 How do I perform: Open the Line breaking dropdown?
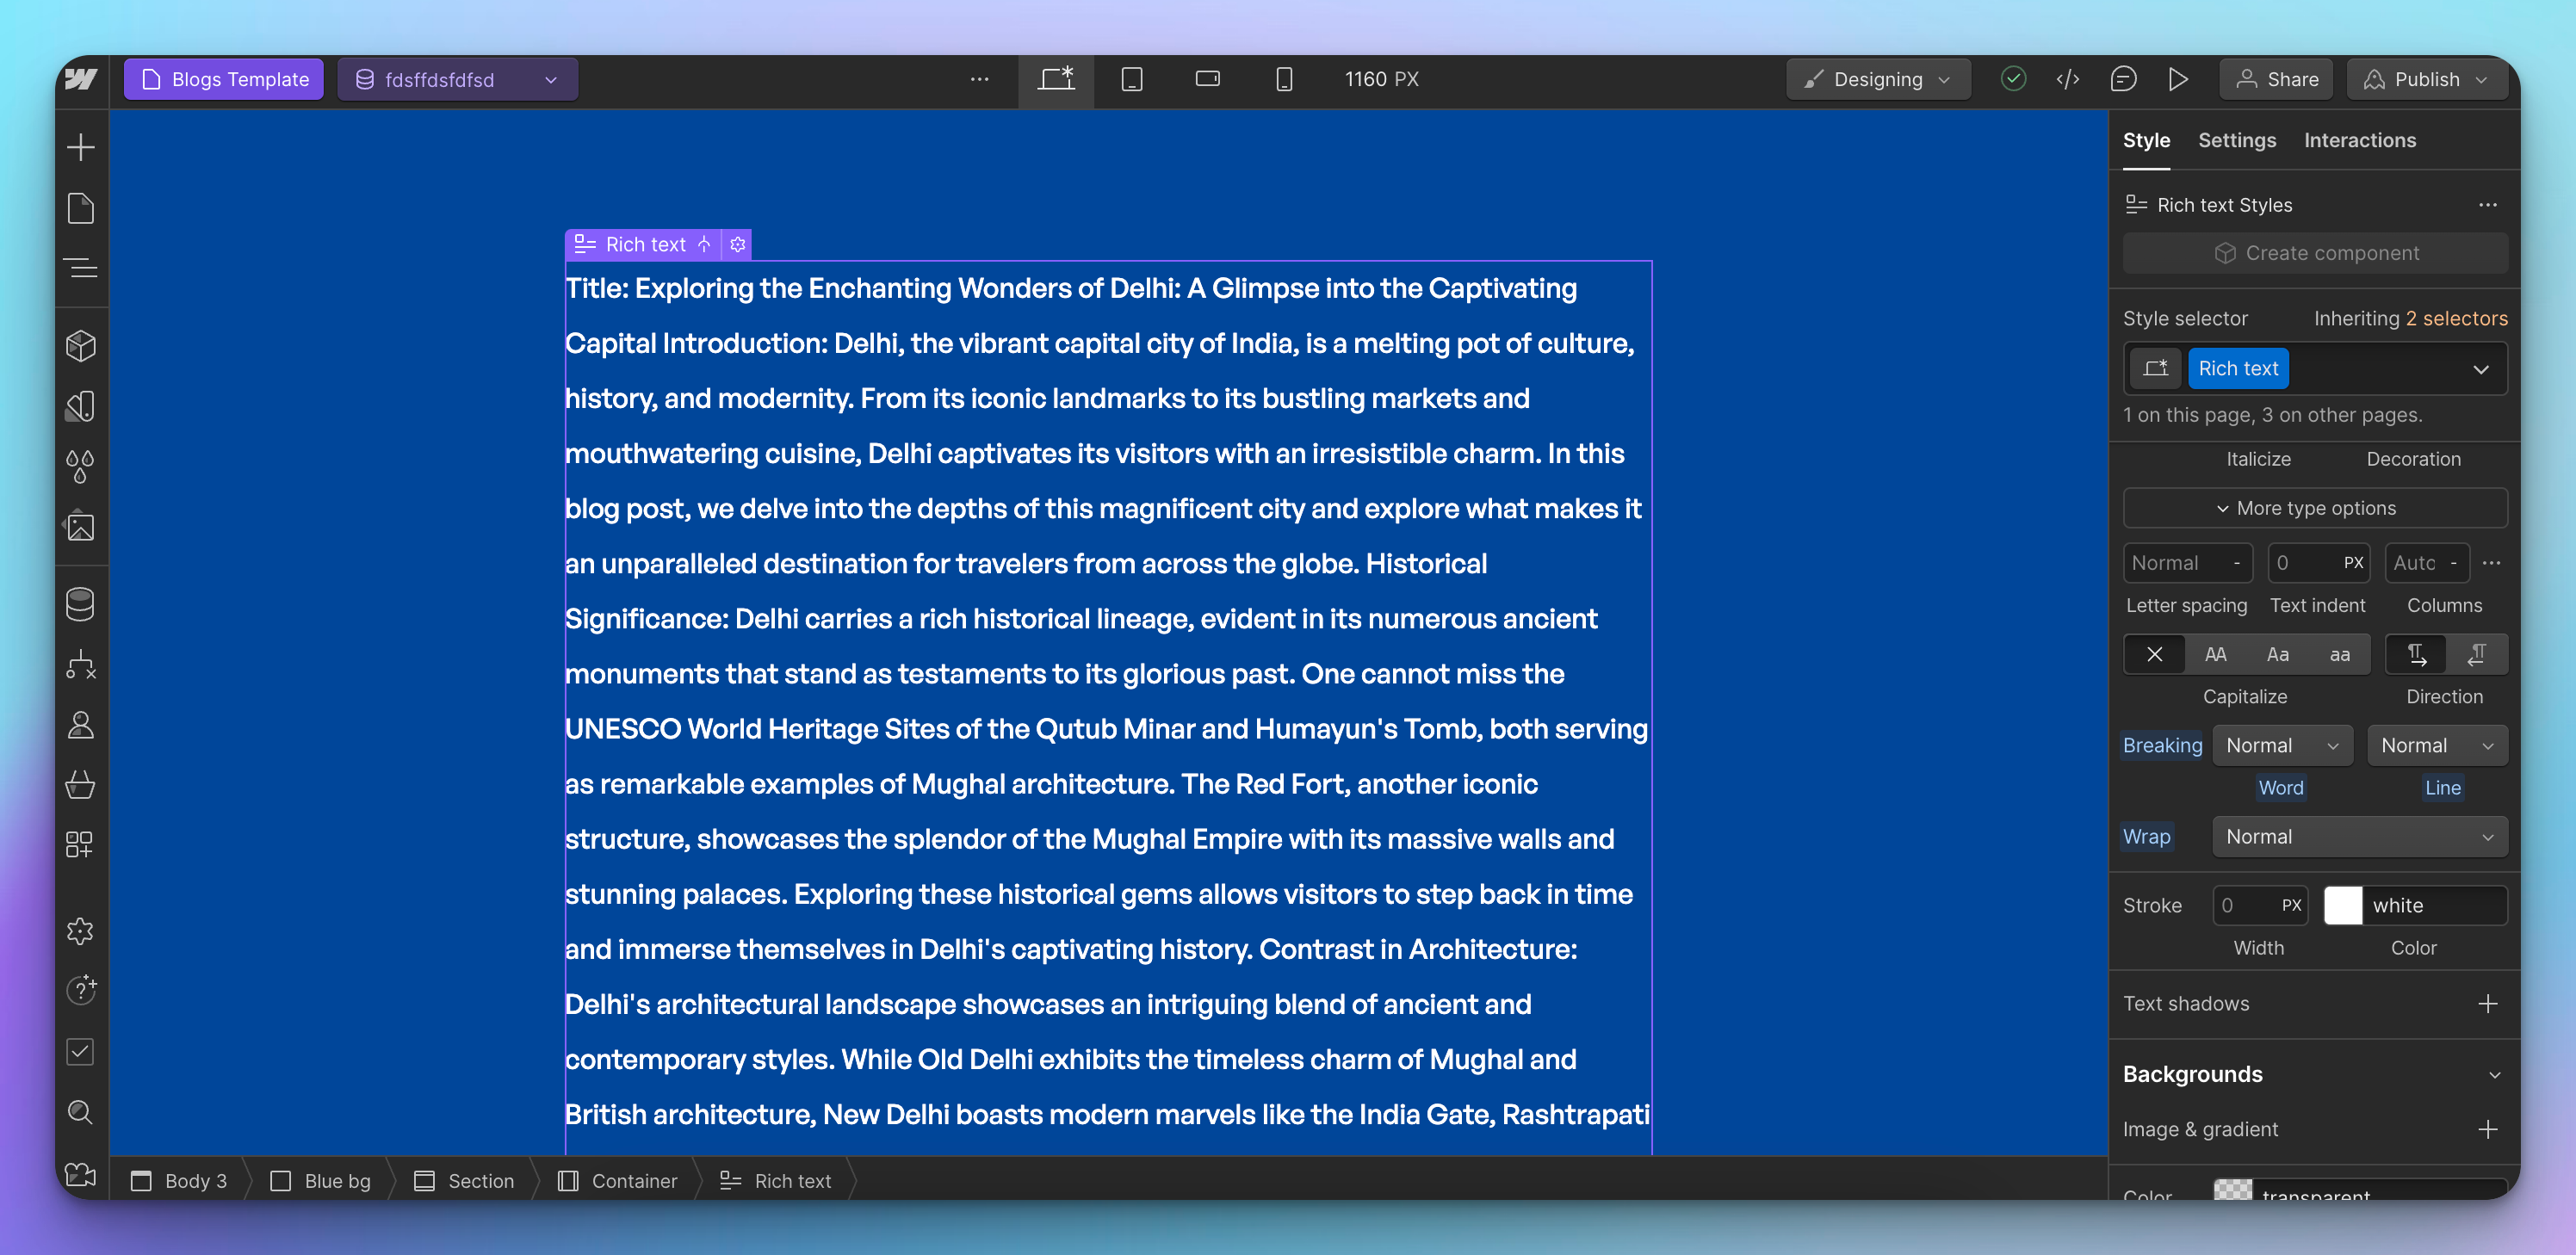pos(2437,745)
